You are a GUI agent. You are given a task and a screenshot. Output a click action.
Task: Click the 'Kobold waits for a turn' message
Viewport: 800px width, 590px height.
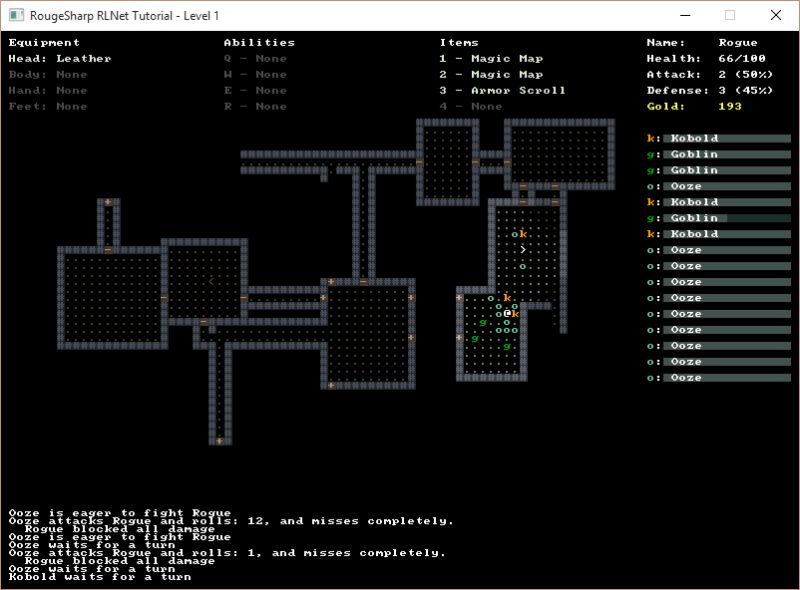[x=100, y=577]
